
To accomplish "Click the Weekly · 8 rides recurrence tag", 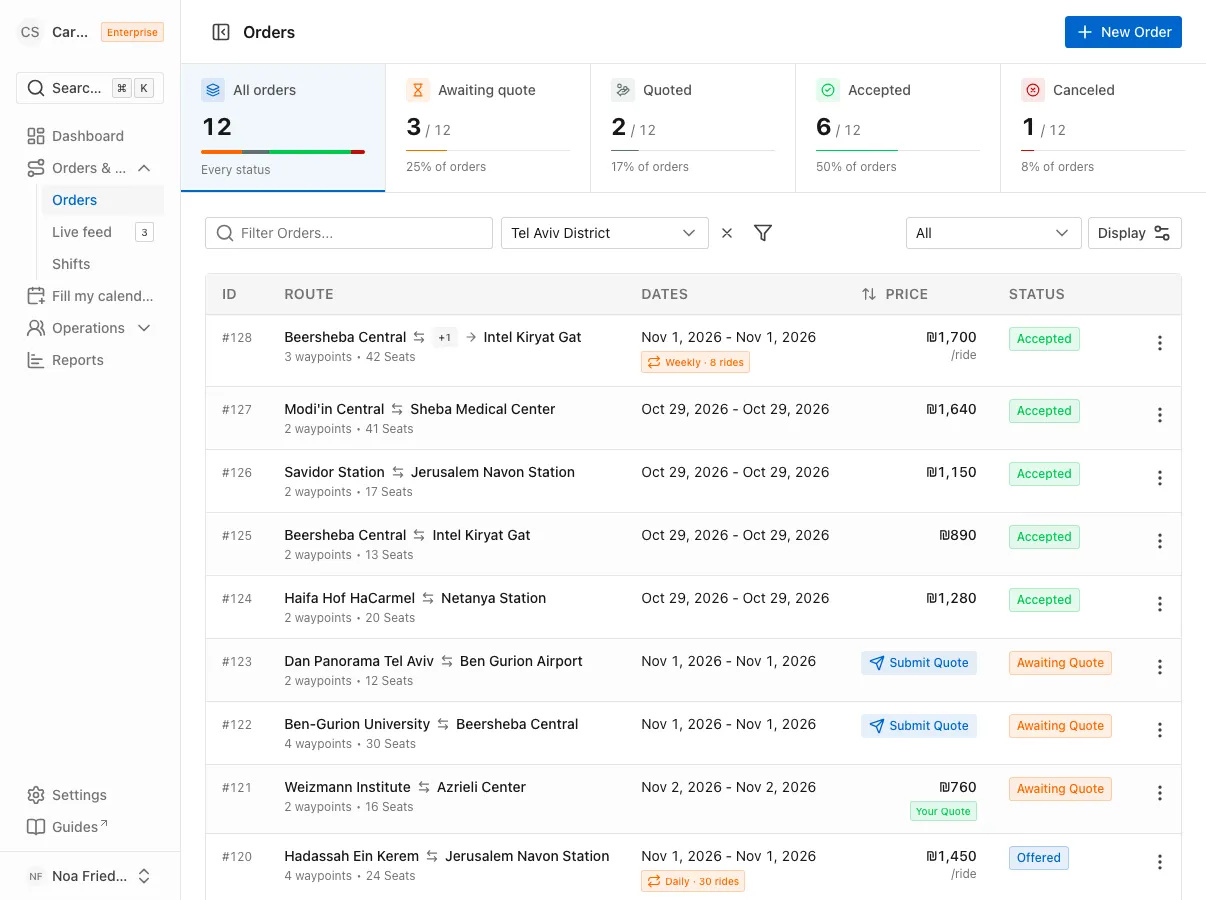I will point(695,362).
